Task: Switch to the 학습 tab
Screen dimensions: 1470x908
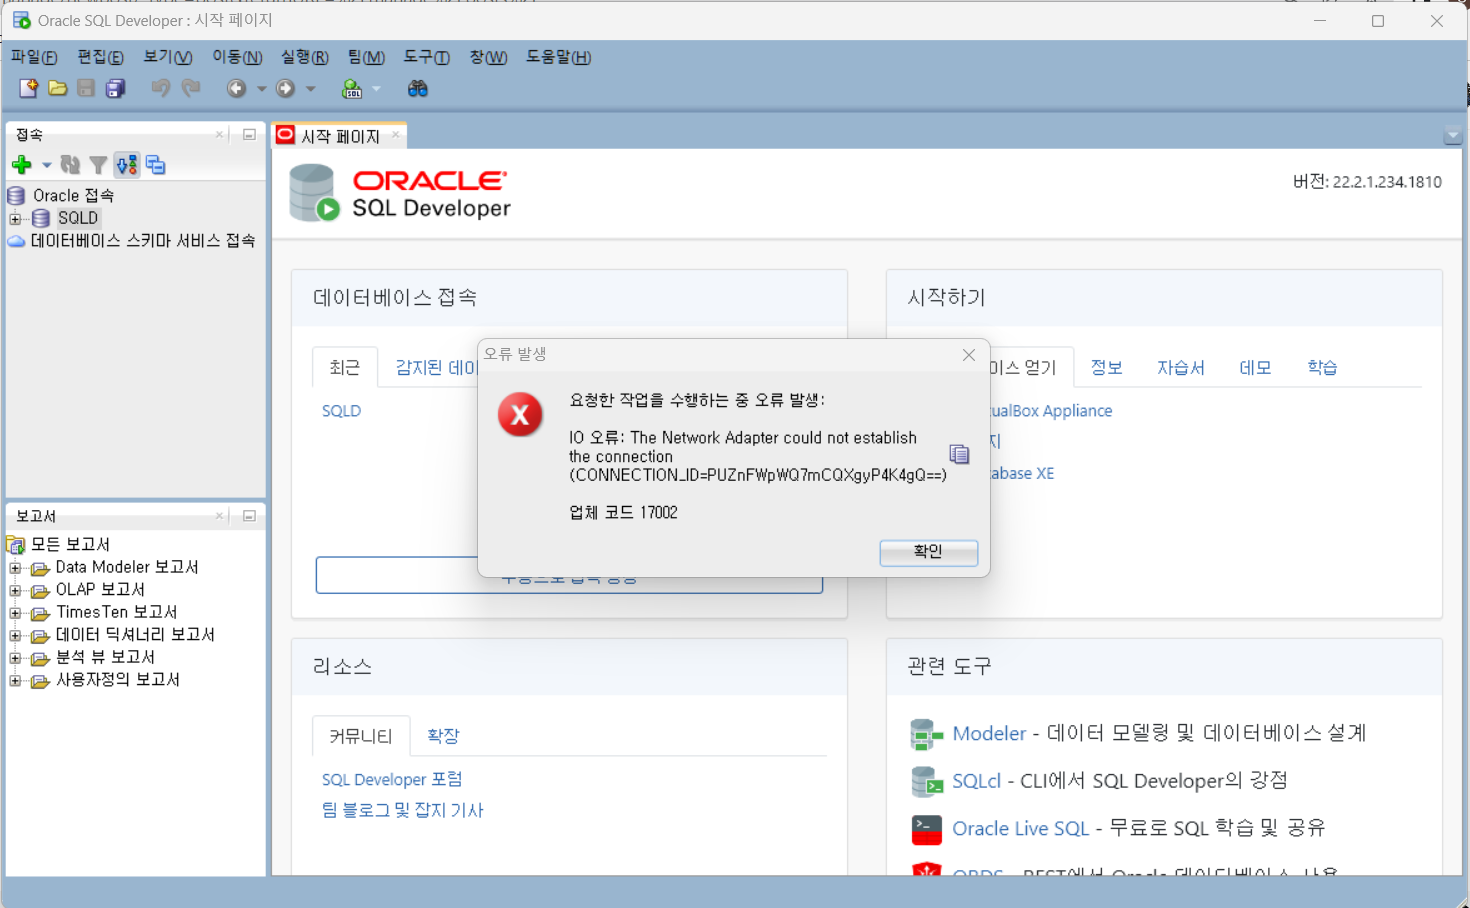Action: click(x=1322, y=367)
